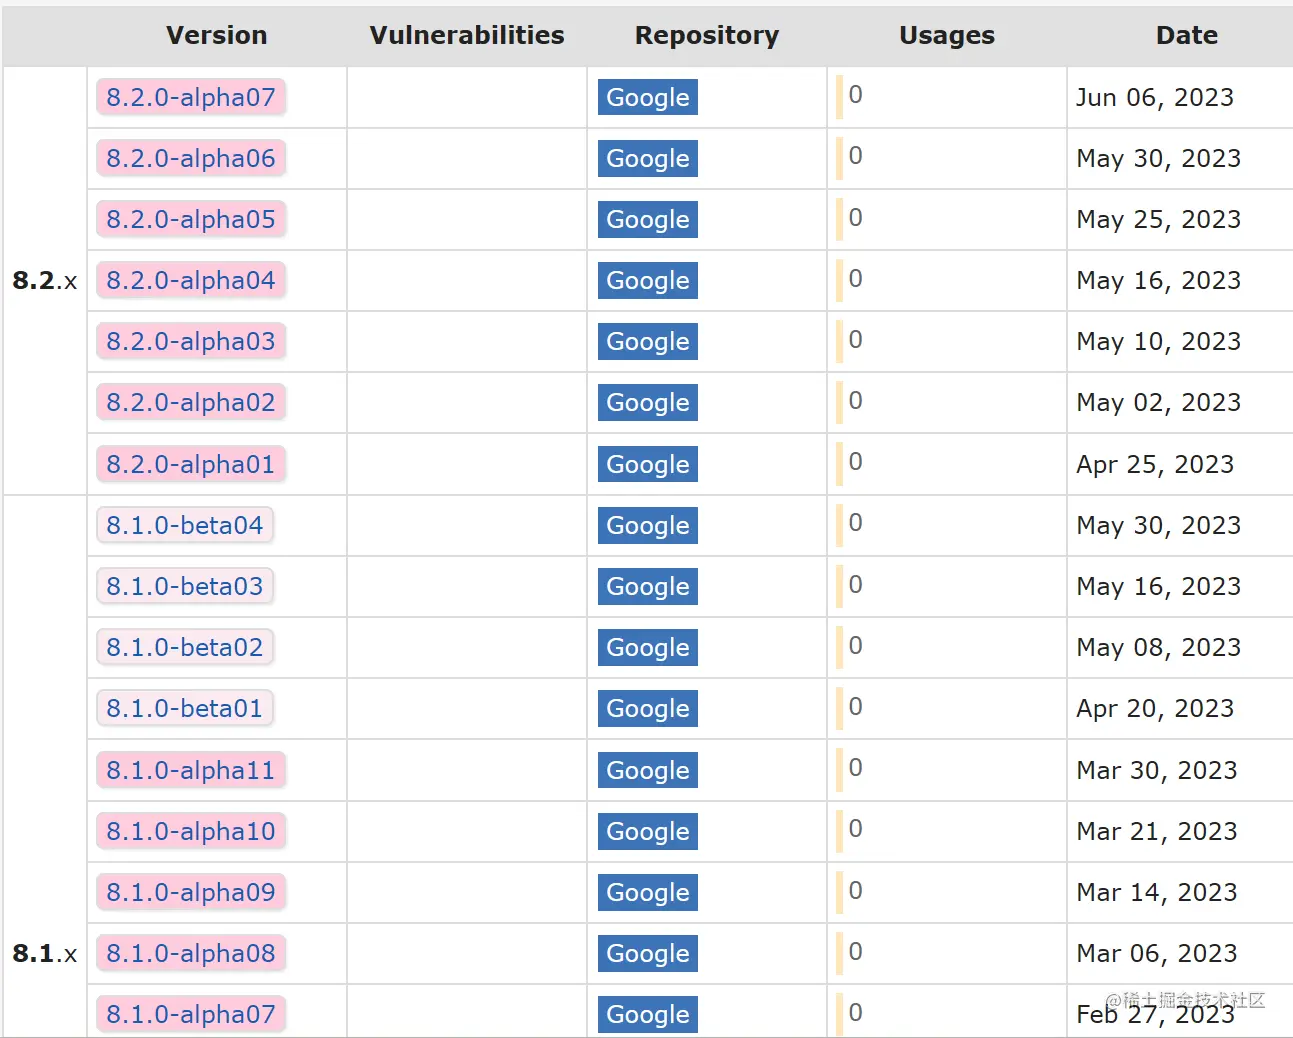Click date May 10, 2023
1293x1038 pixels.
[x=1159, y=341]
